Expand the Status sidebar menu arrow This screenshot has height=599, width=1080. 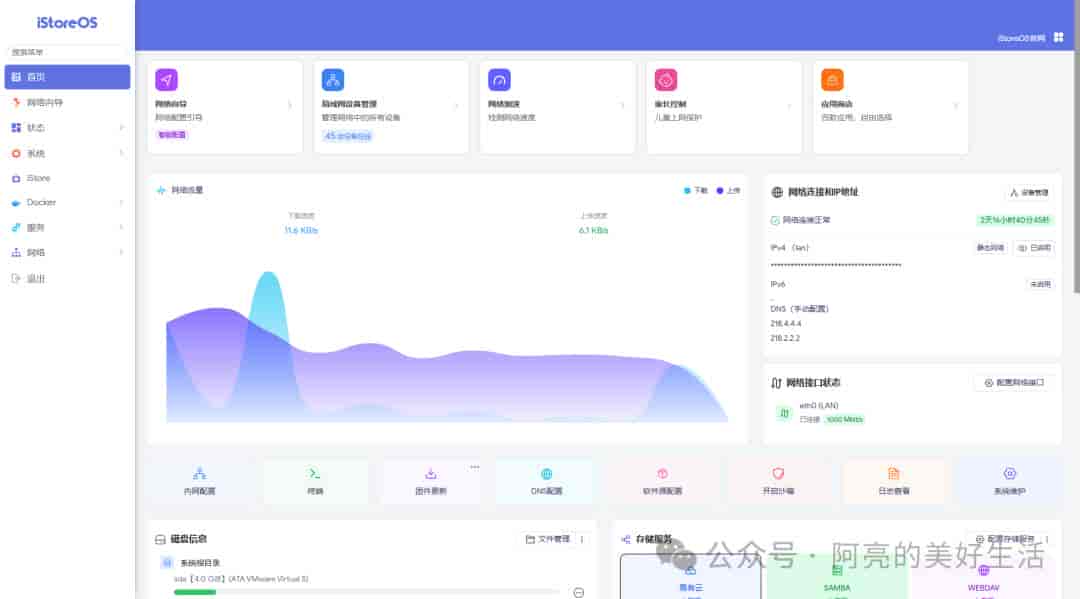[121, 127]
